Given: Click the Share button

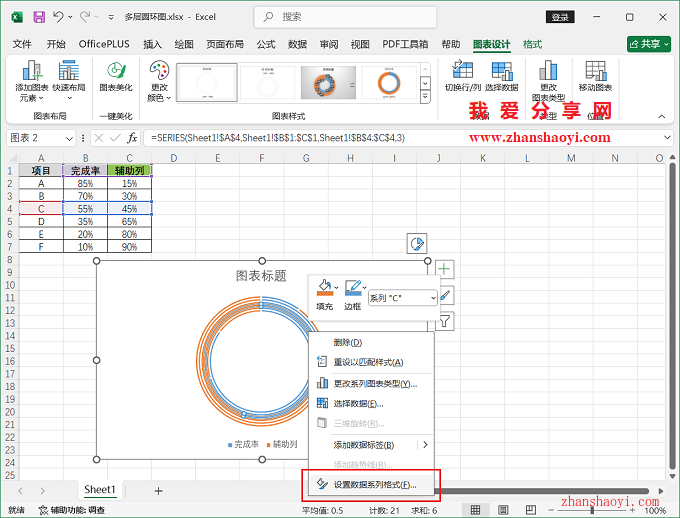Looking at the screenshot, I should (648, 44).
